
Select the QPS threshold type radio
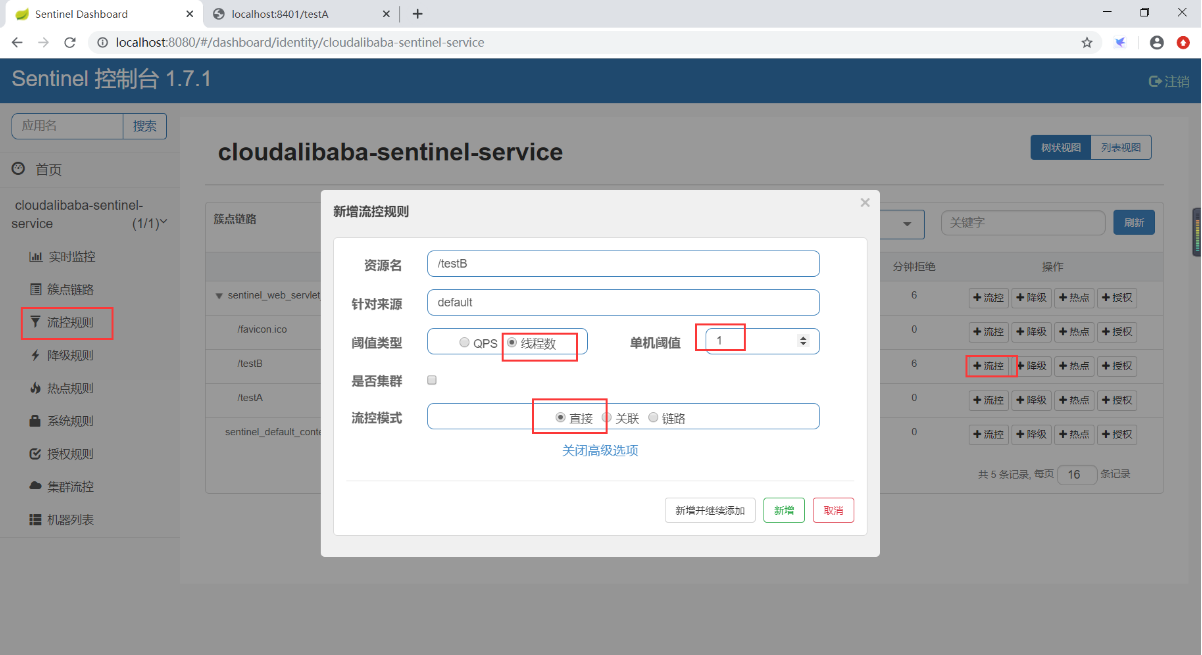[464, 342]
